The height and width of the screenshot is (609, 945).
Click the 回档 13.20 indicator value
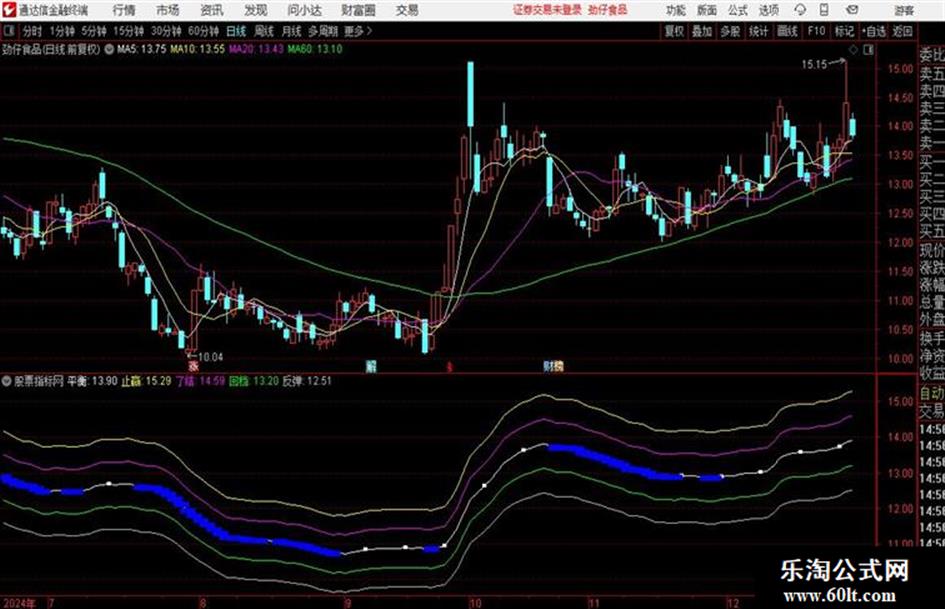coord(254,381)
